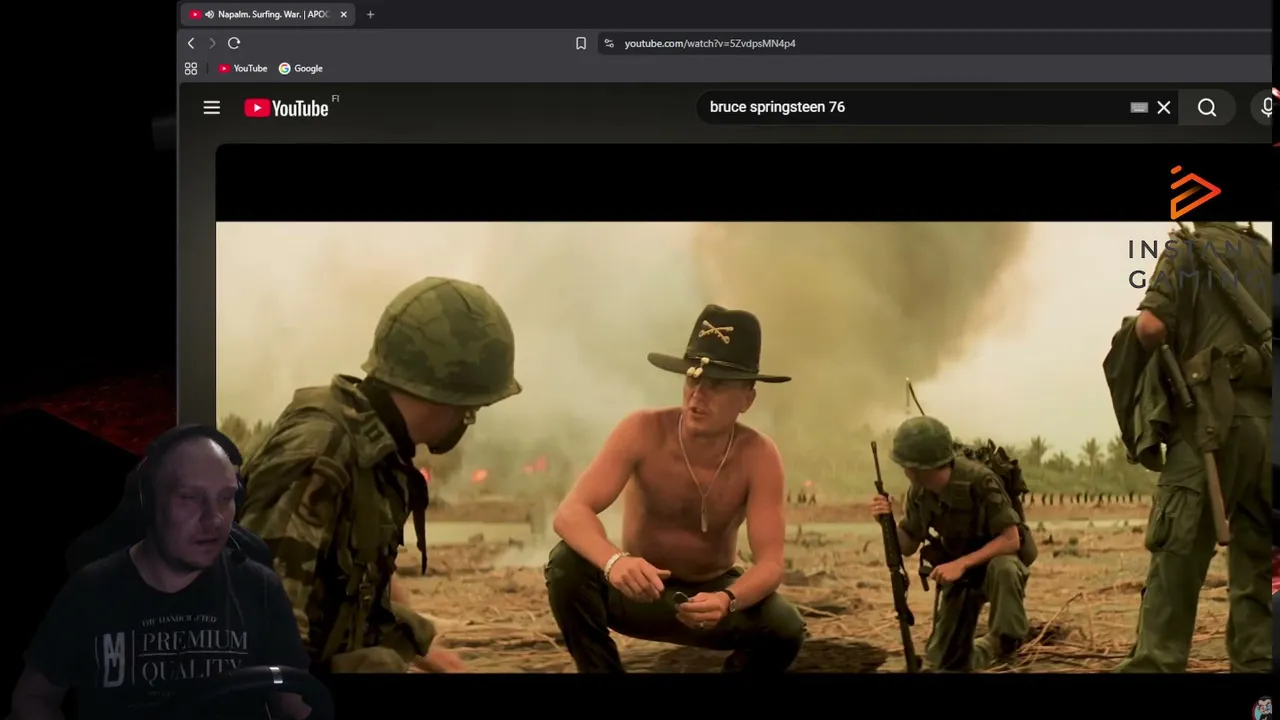Open the YouTube bookmark

coord(243,69)
